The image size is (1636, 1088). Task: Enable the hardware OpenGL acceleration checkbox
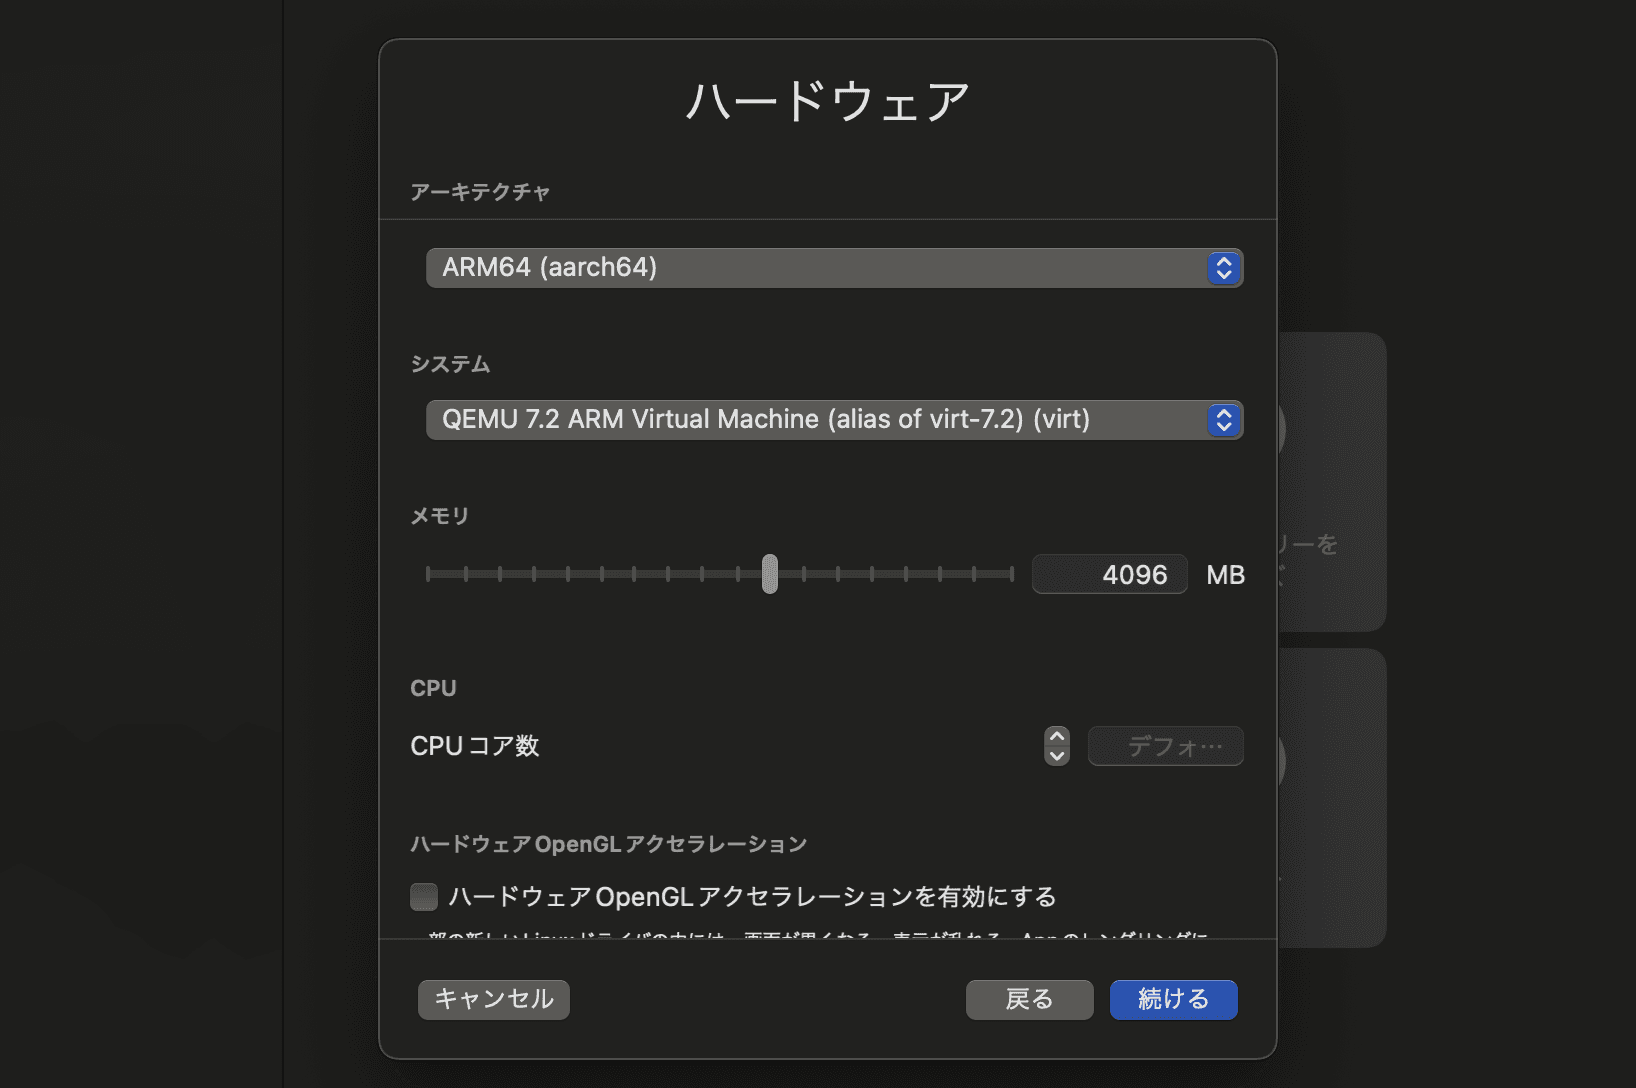[424, 897]
